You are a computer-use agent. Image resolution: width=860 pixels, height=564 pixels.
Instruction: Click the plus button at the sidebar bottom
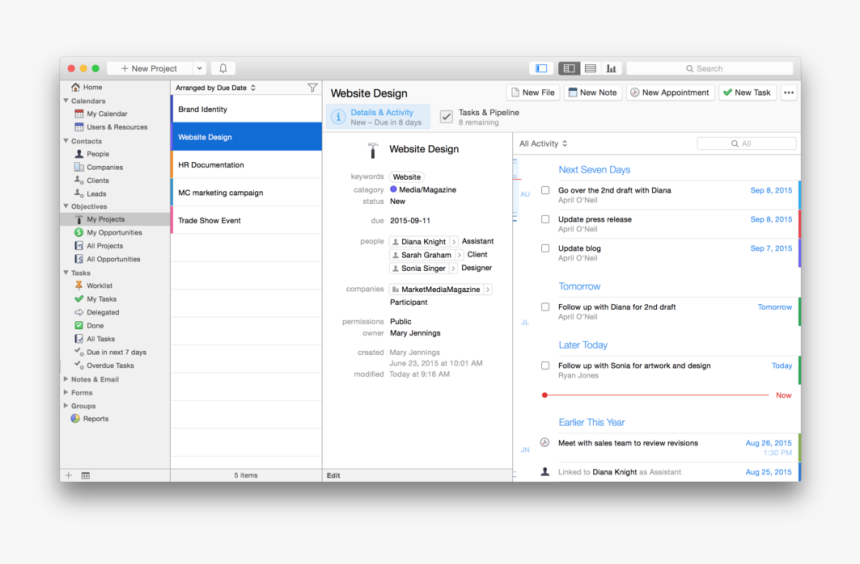coord(69,476)
